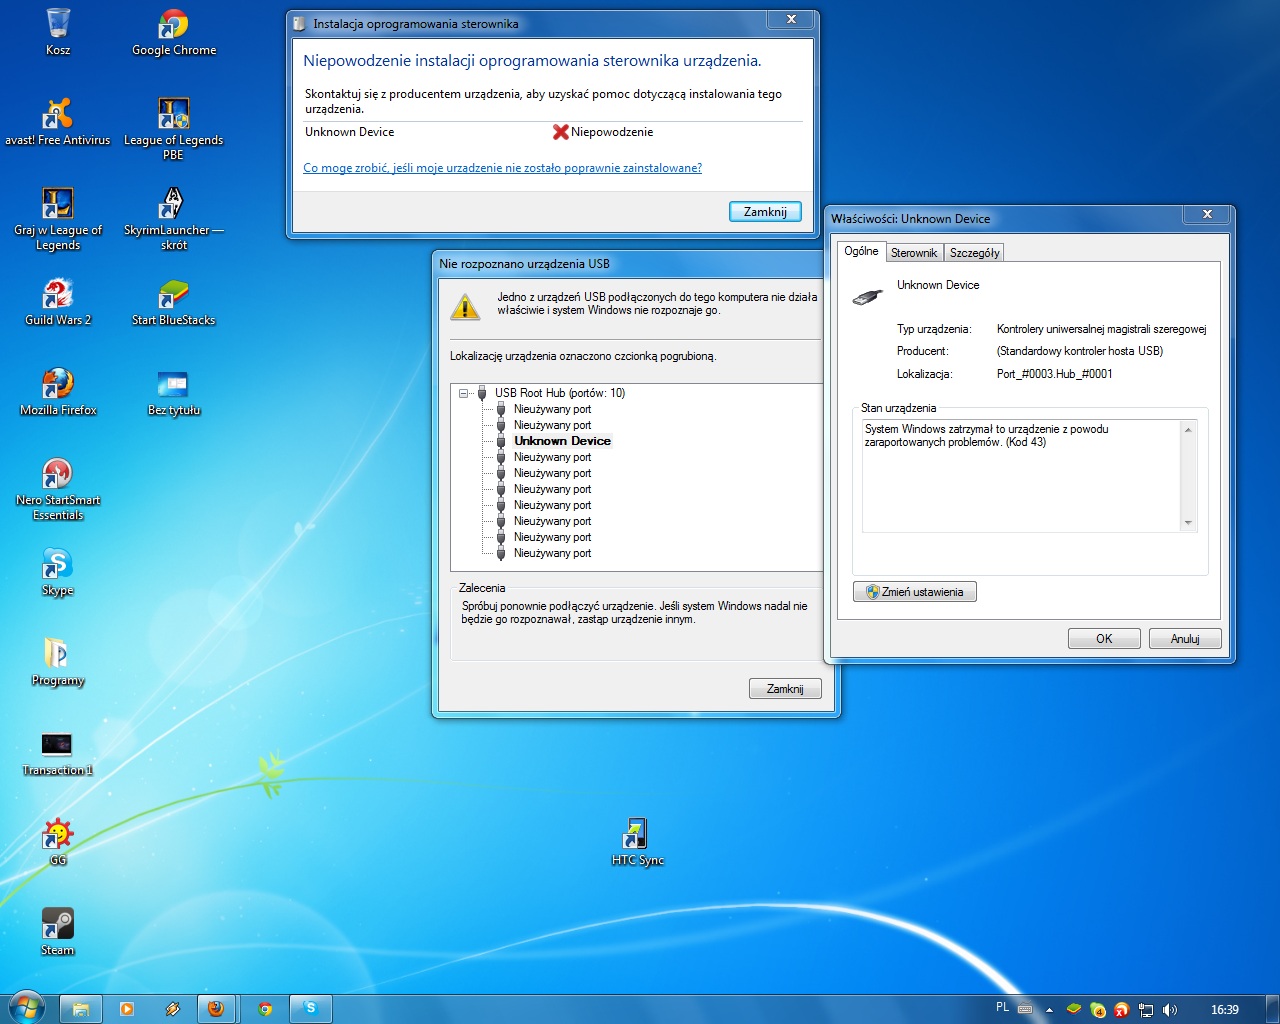Select the Programy folder icon
The height and width of the screenshot is (1024, 1280).
click(x=58, y=662)
